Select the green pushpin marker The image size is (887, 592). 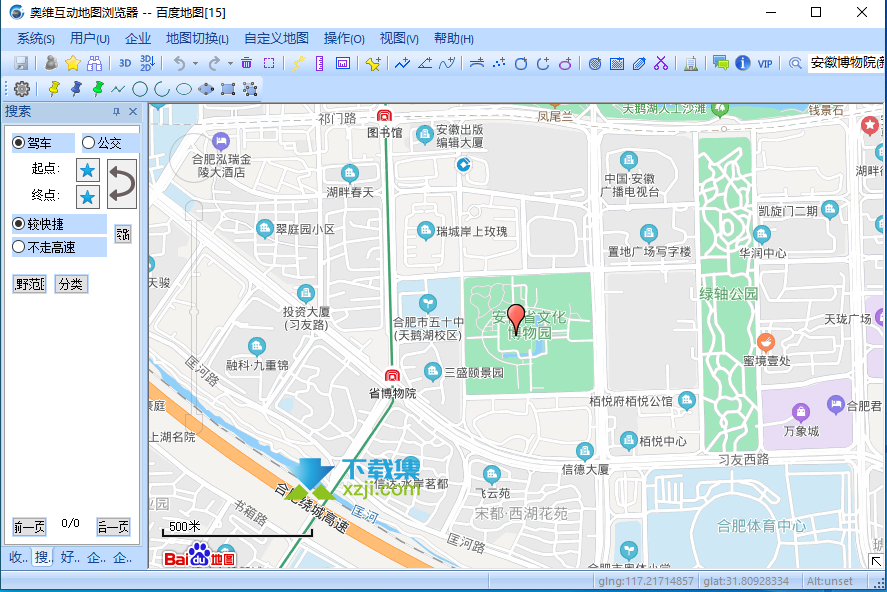click(x=98, y=89)
